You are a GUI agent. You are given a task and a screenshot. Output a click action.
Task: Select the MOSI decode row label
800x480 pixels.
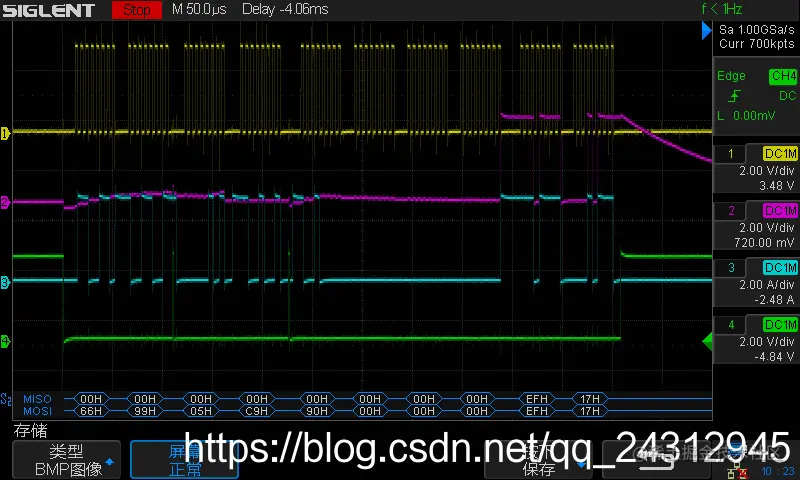(x=37, y=411)
